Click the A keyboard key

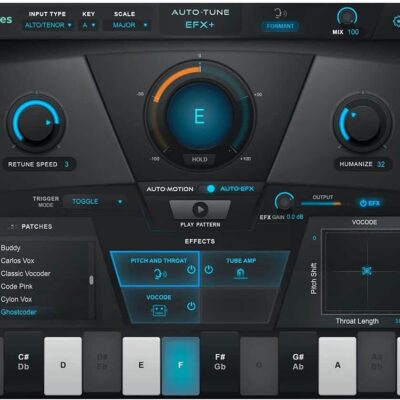(x=337, y=366)
